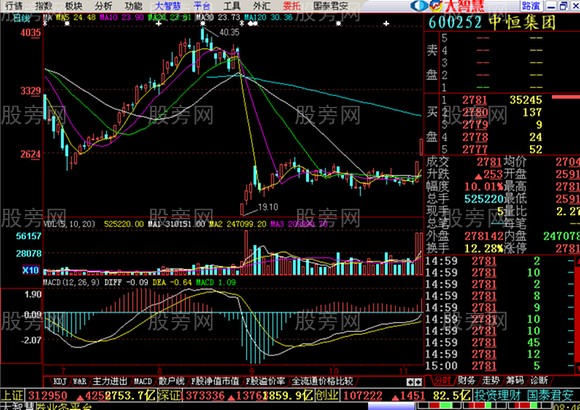Viewport: 580px width, 410px height.
Task: Click the tick row with volume 45
Action: pyautogui.click(x=499, y=342)
